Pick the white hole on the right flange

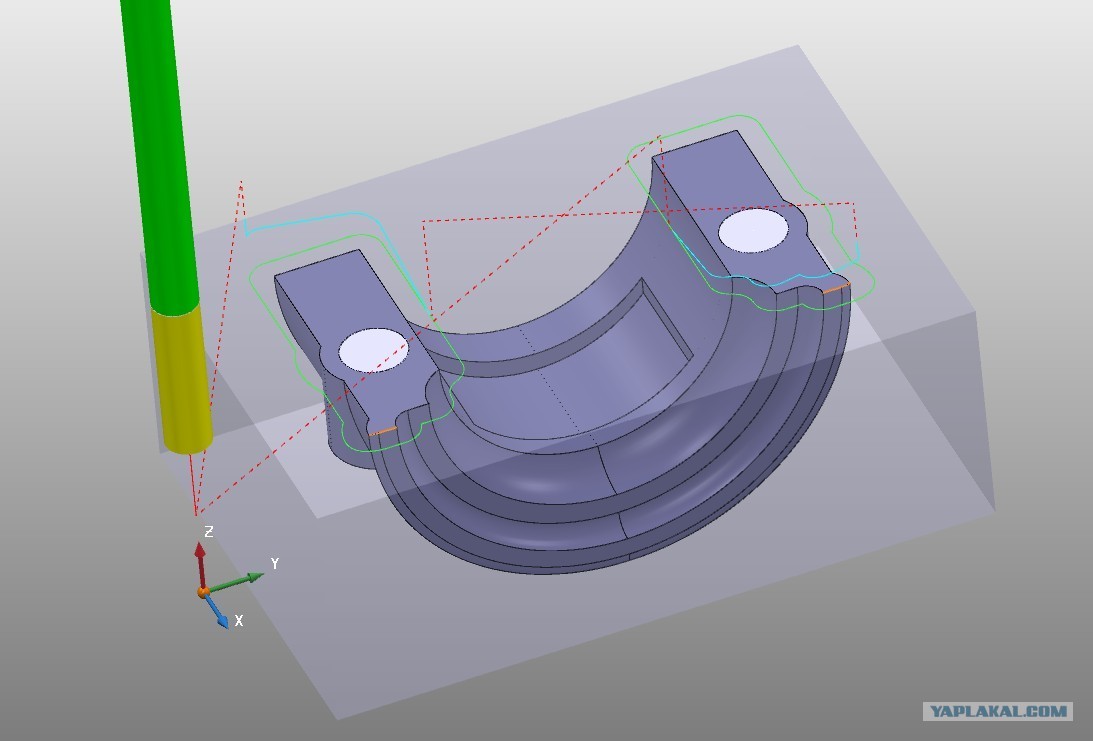pyautogui.click(x=753, y=231)
